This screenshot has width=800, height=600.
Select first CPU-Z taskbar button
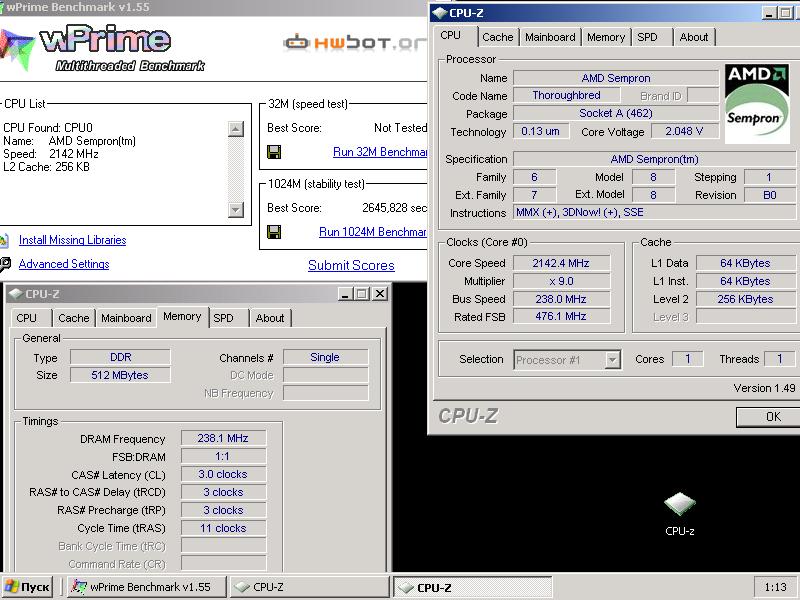309,587
